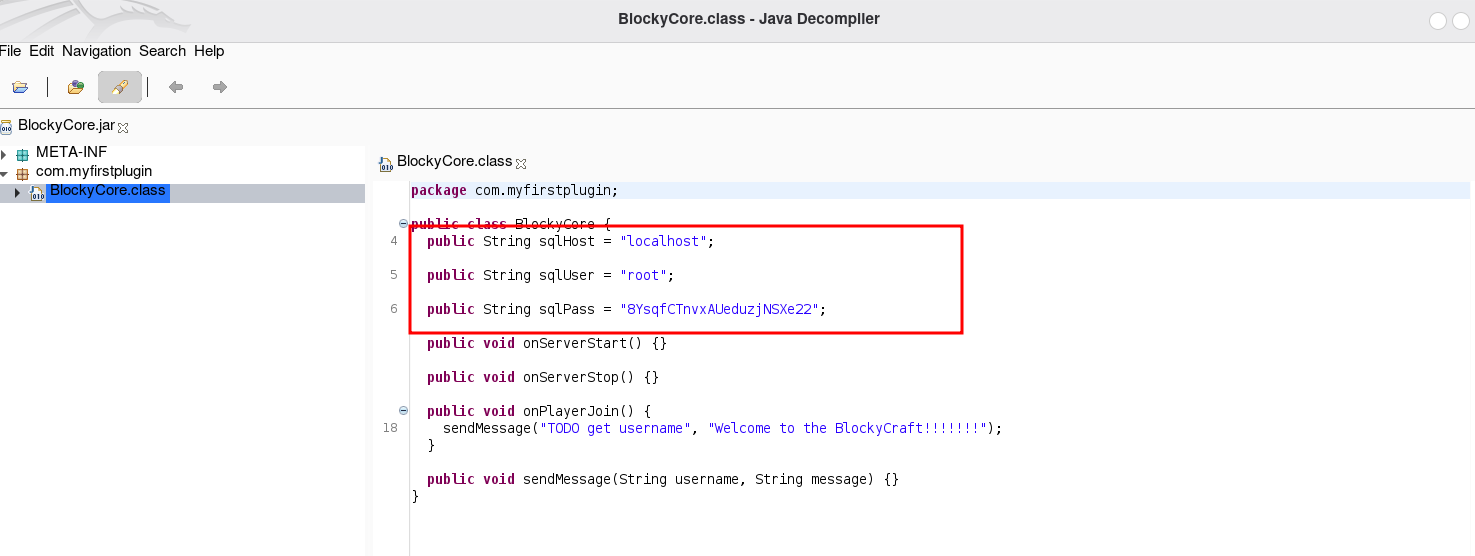This screenshot has width=1475, height=556.
Task: Expand the BlockyCore.class tree node
Action: pyautogui.click(x=17, y=193)
